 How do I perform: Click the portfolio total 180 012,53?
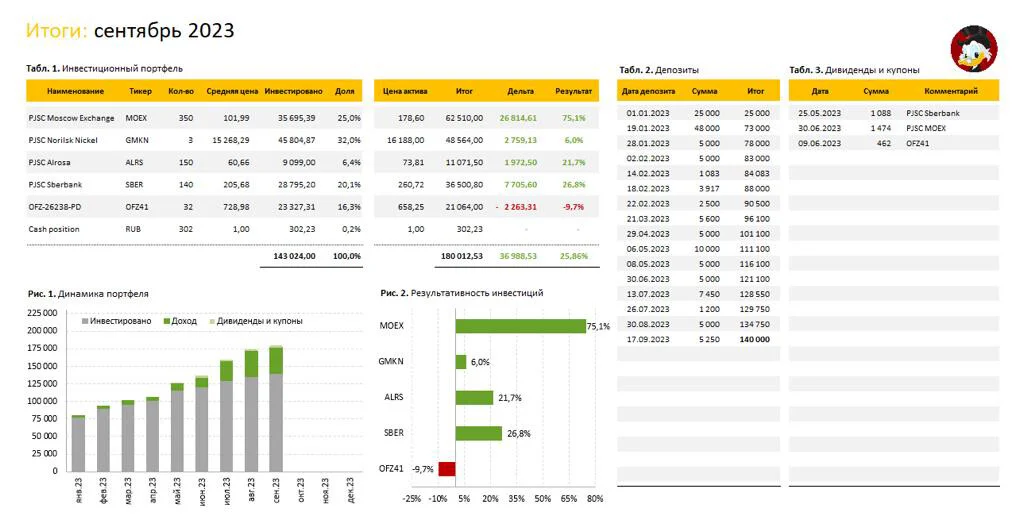(462, 256)
